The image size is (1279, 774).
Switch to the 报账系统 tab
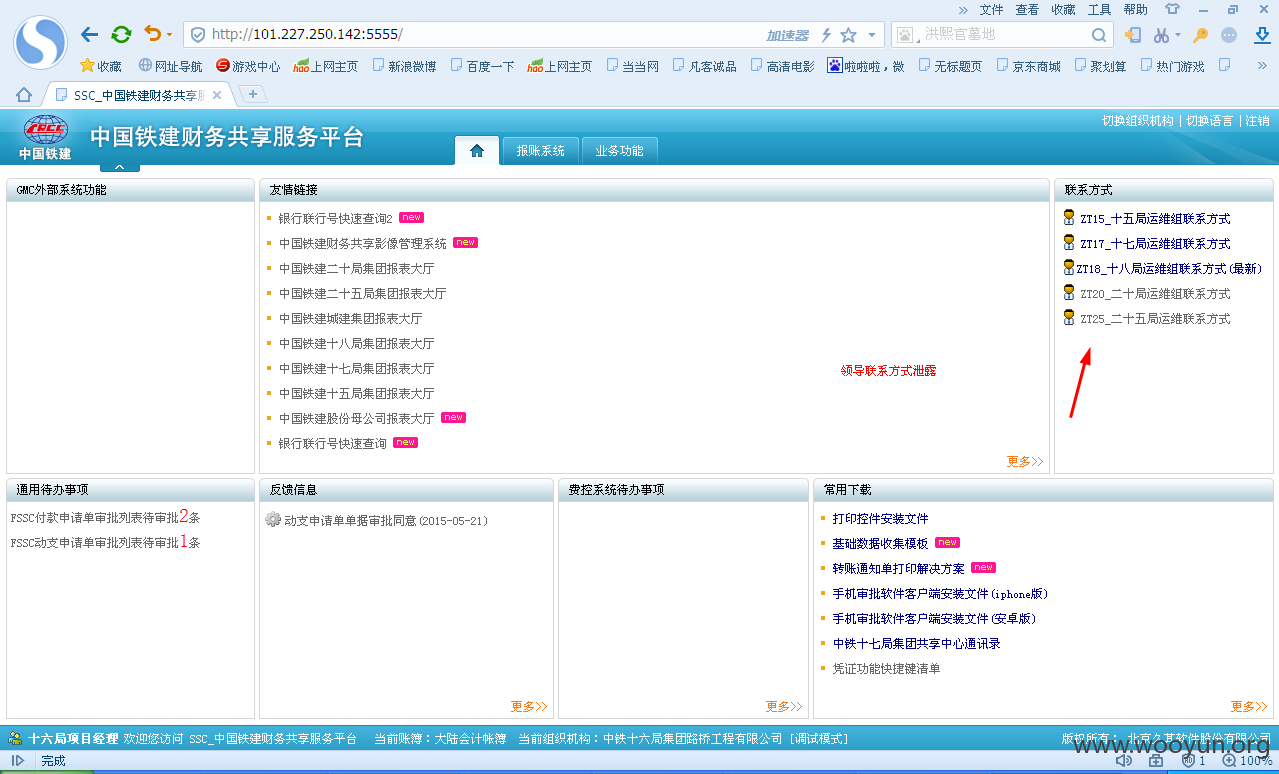540,151
